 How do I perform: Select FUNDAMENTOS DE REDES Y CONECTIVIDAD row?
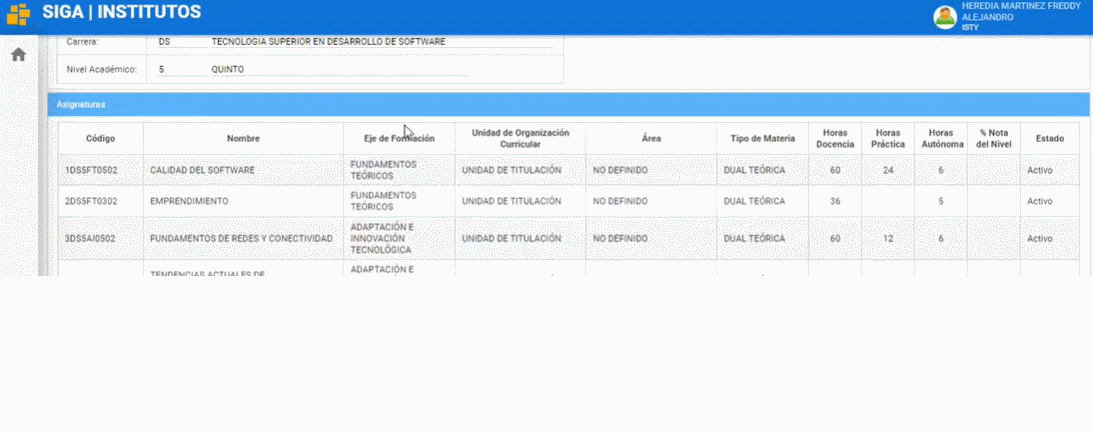[x=240, y=239]
